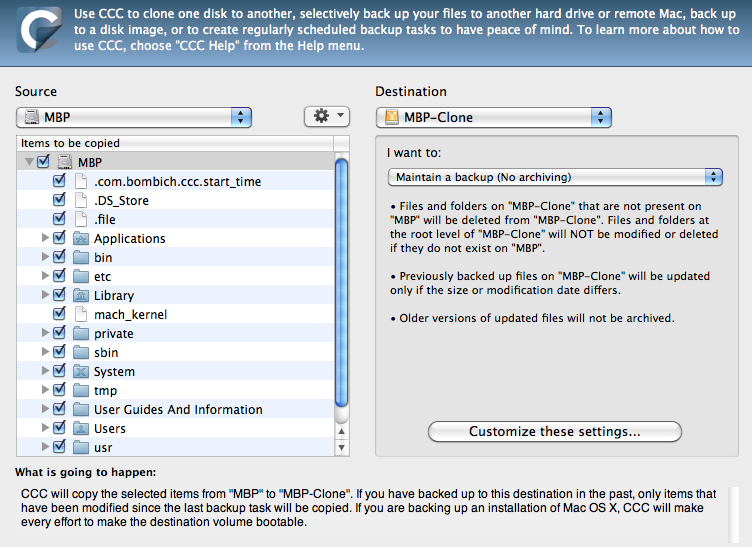This screenshot has width=752, height=547.
Task: Uncheck the Users checkbox
Action: coord(59,428)
